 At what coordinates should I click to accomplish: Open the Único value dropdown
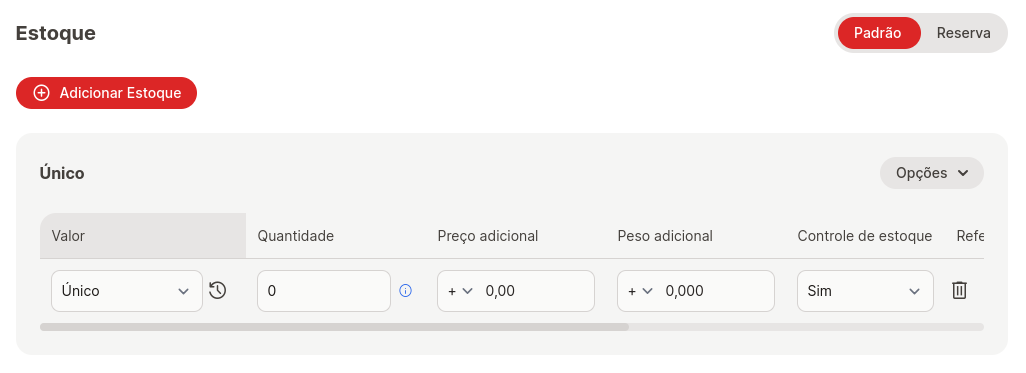click(127, 291)
